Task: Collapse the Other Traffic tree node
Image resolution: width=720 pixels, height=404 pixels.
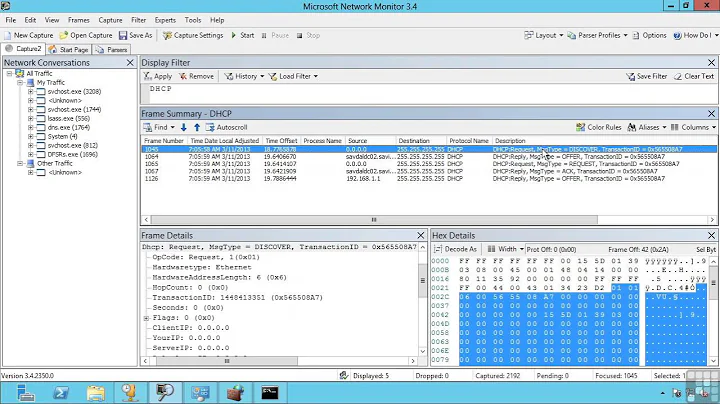Action: pos(20,163)
